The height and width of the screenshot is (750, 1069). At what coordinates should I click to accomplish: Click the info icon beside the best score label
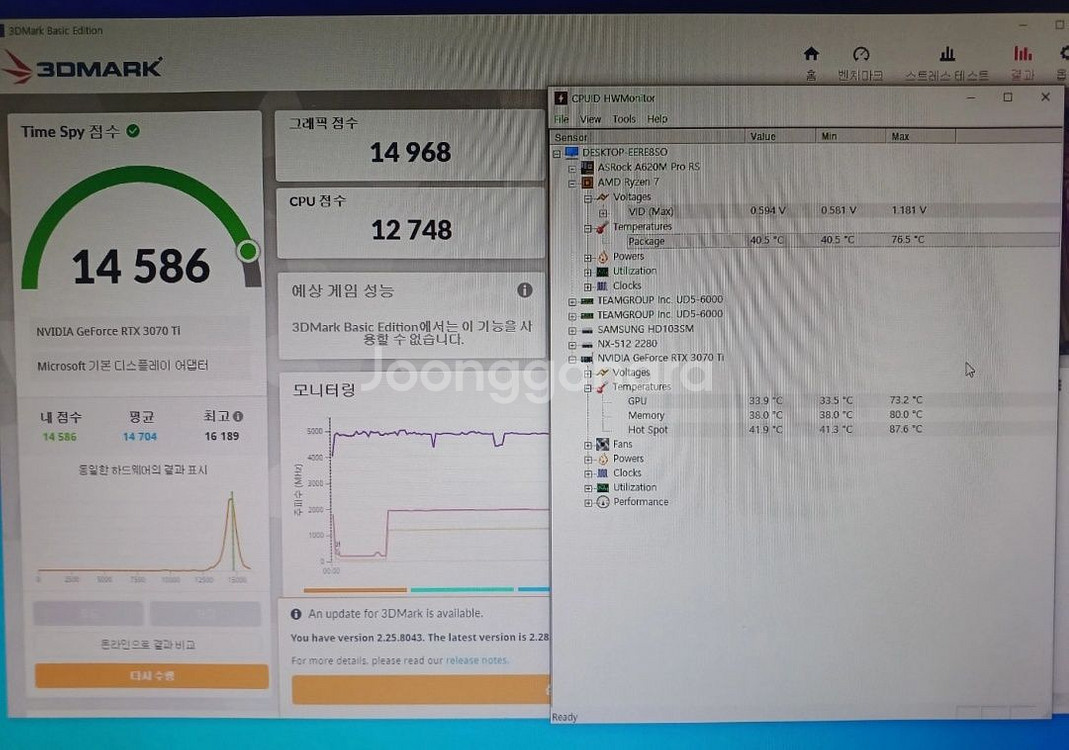tap(238, 416)
